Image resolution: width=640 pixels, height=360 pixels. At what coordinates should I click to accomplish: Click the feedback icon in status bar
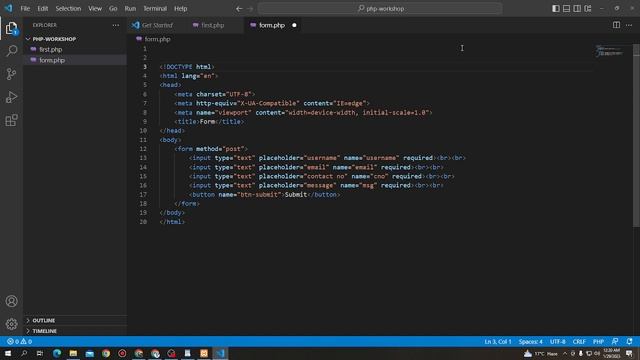tap(615, 341)
